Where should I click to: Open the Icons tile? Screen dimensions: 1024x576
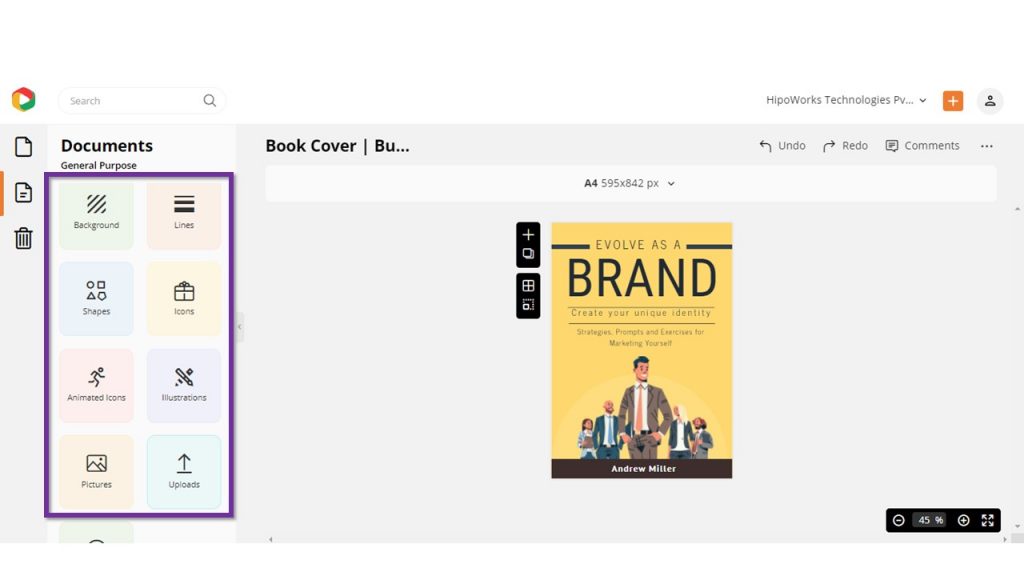pyautogui.click(x=184, y=299)
